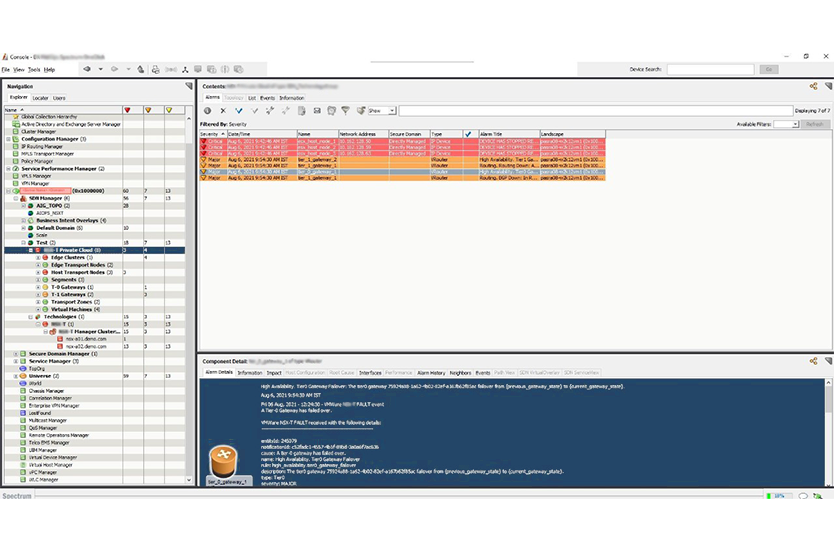Open the Root Cause tab

click(x=342, y=372)
